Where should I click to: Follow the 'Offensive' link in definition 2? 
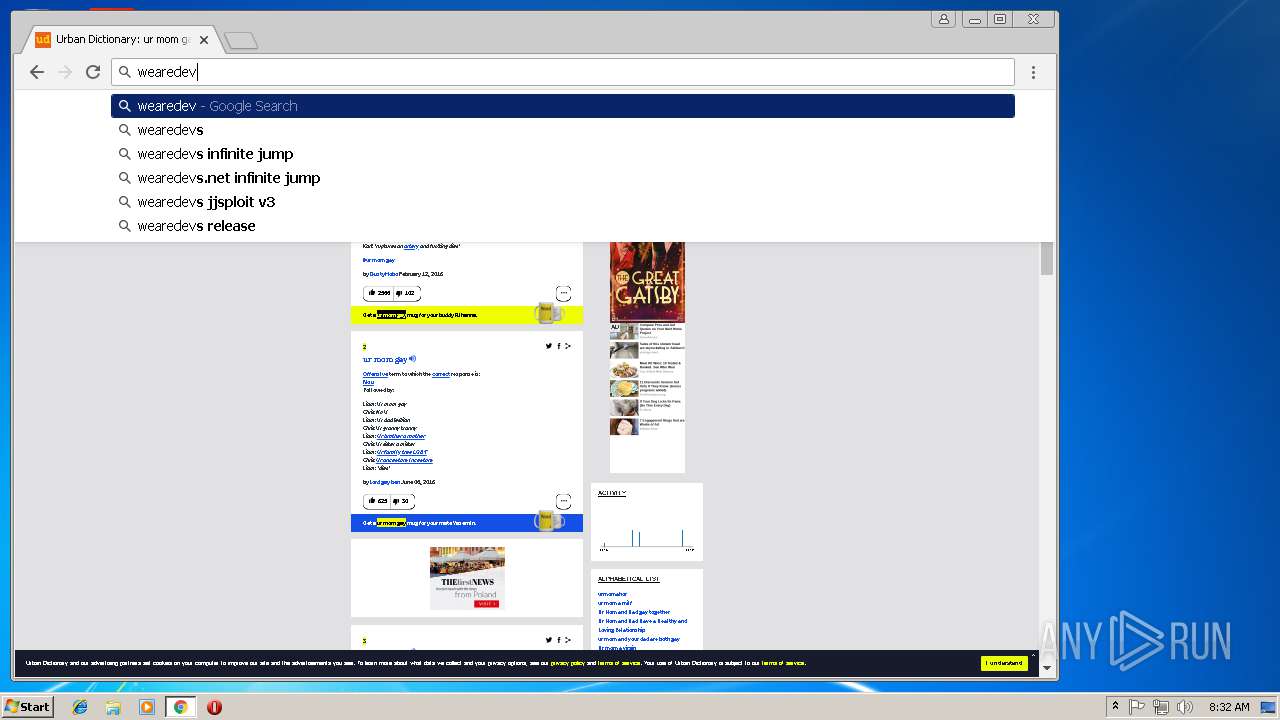[375, 374]
